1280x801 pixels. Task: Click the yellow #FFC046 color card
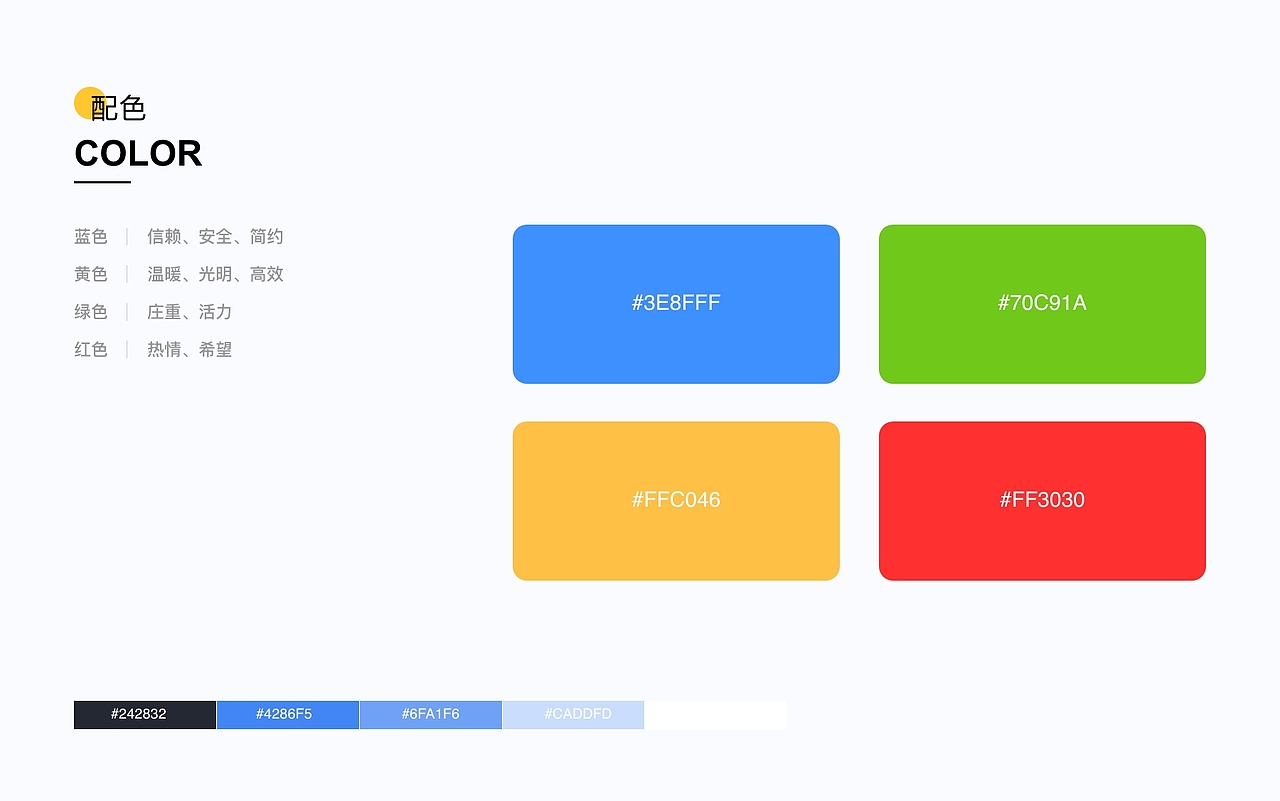coord(676,501)
